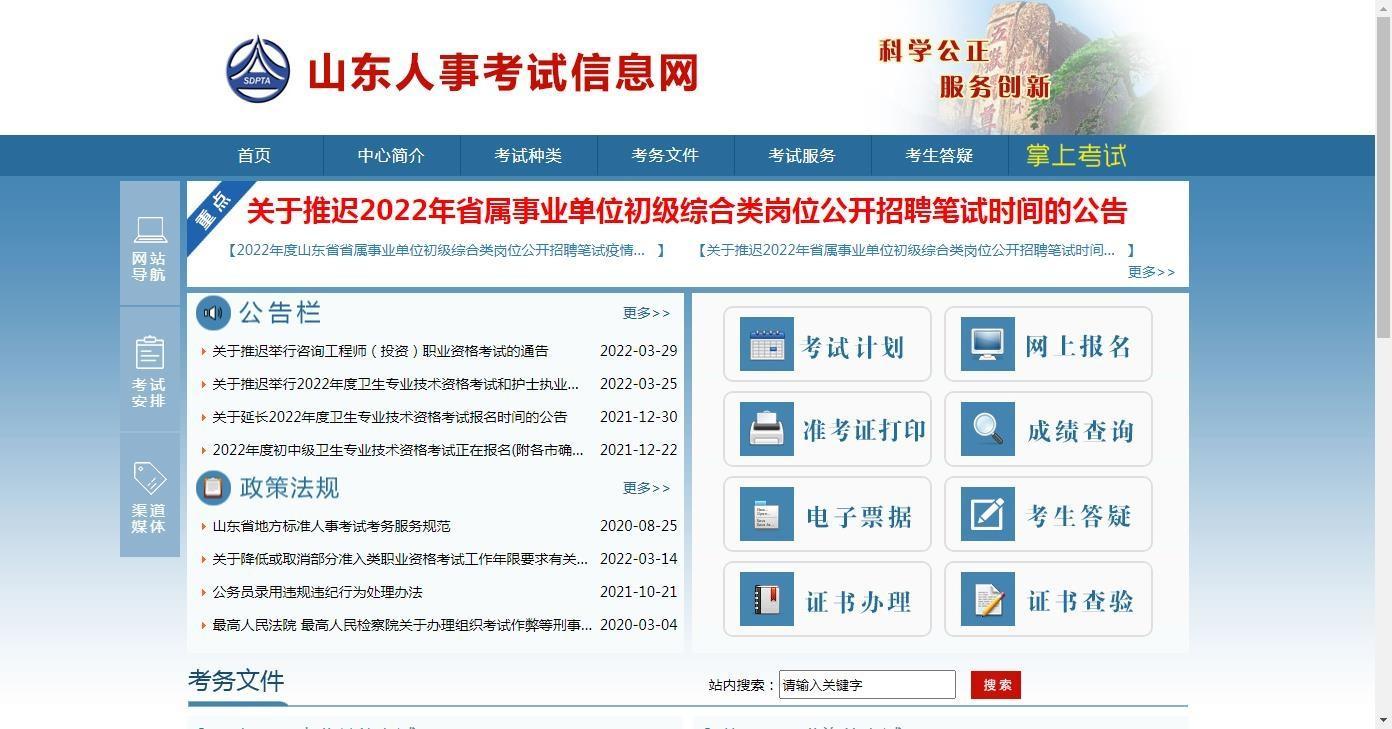Click the SDPTA site logo

click(258, 69)
